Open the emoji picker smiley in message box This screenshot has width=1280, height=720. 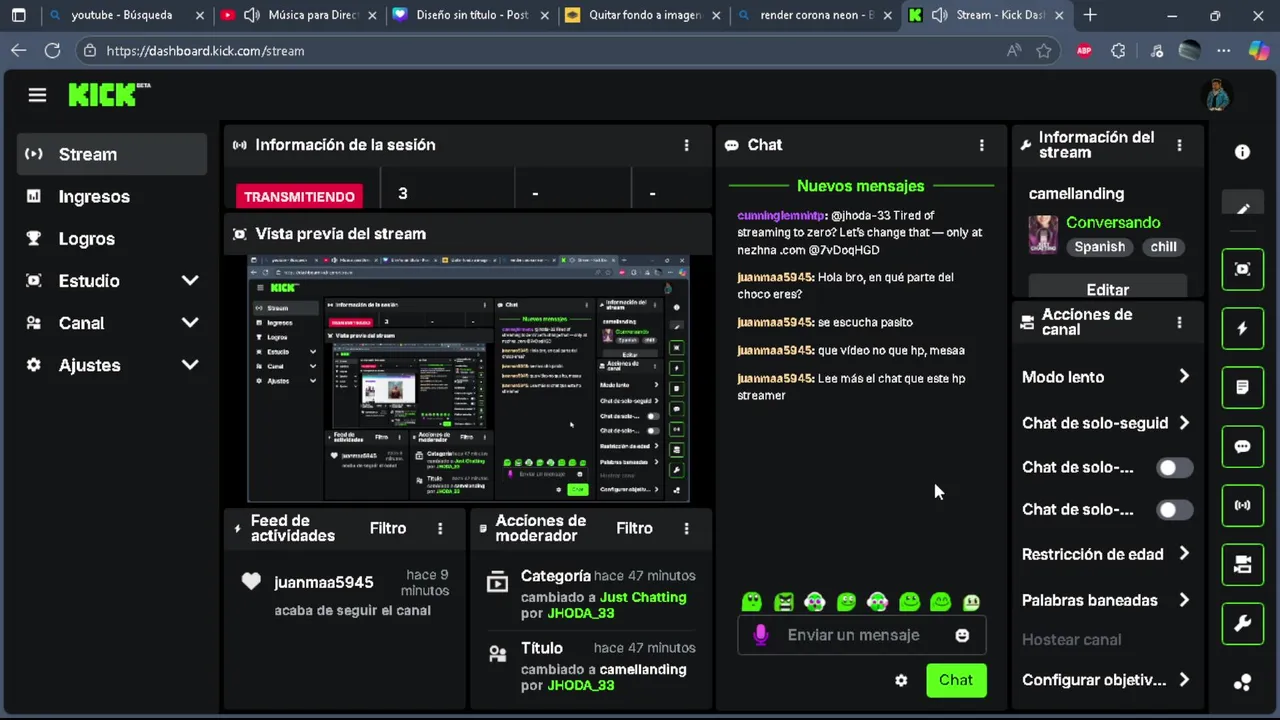coord(962,635)
